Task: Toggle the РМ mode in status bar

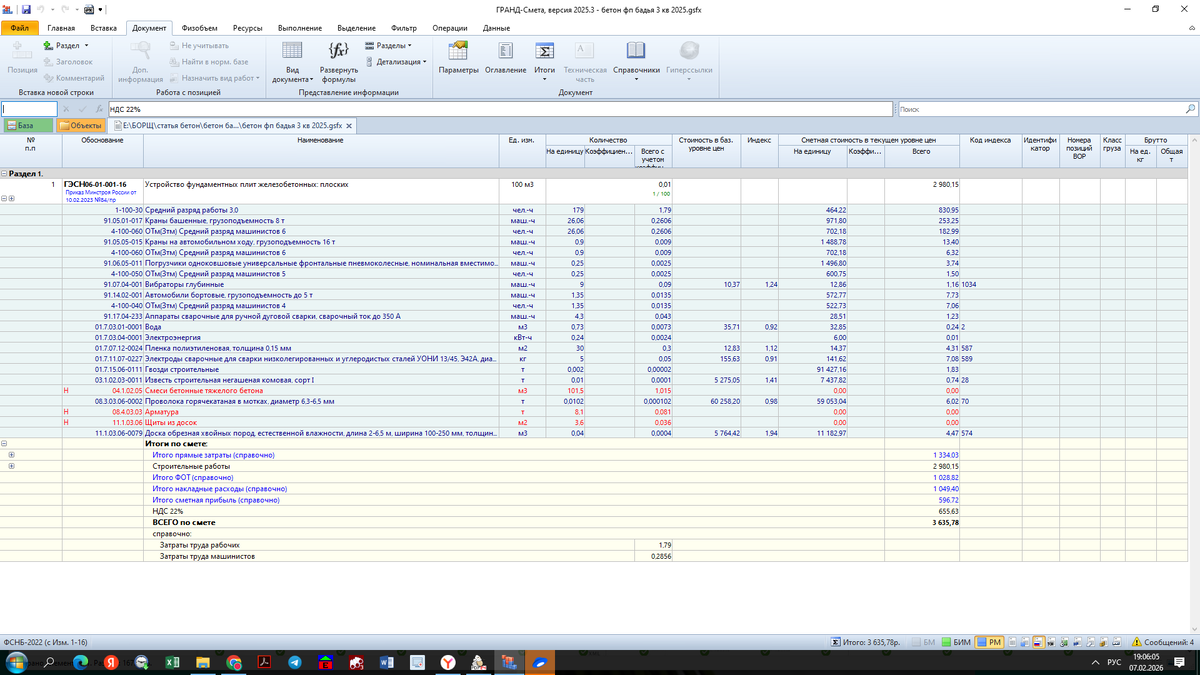Action: click(990, 641)
